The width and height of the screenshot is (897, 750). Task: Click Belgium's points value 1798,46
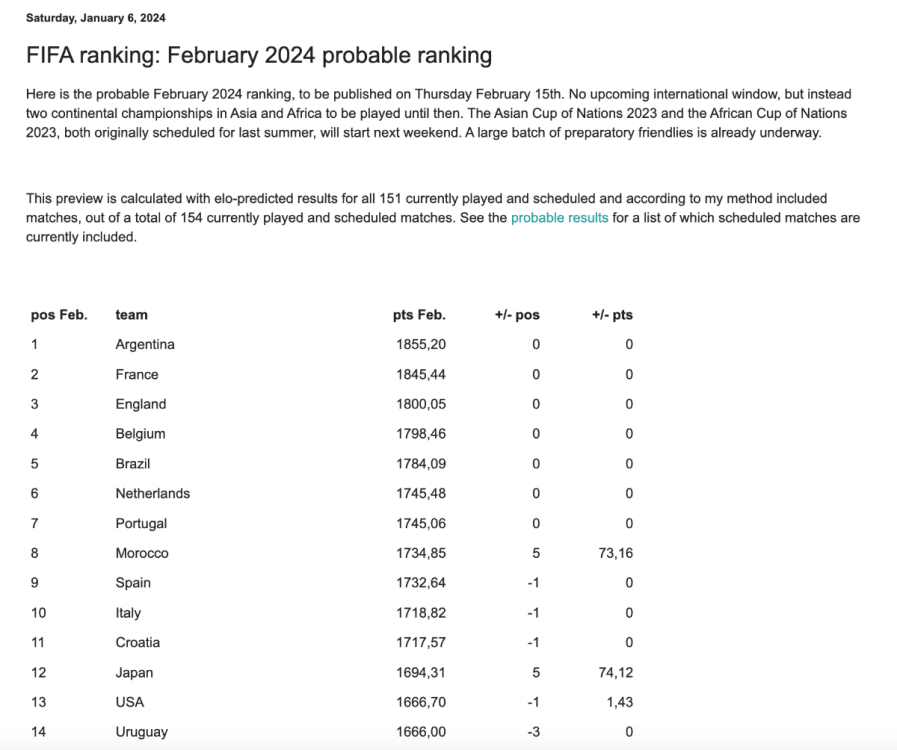coord(421,434)
